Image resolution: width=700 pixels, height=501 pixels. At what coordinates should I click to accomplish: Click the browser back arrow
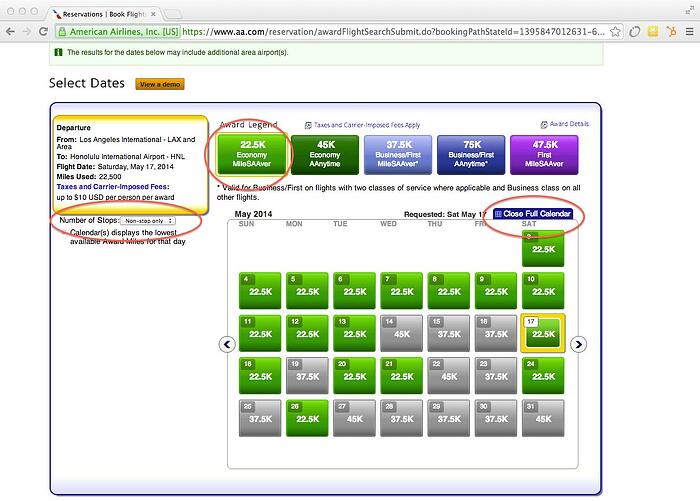11,33
